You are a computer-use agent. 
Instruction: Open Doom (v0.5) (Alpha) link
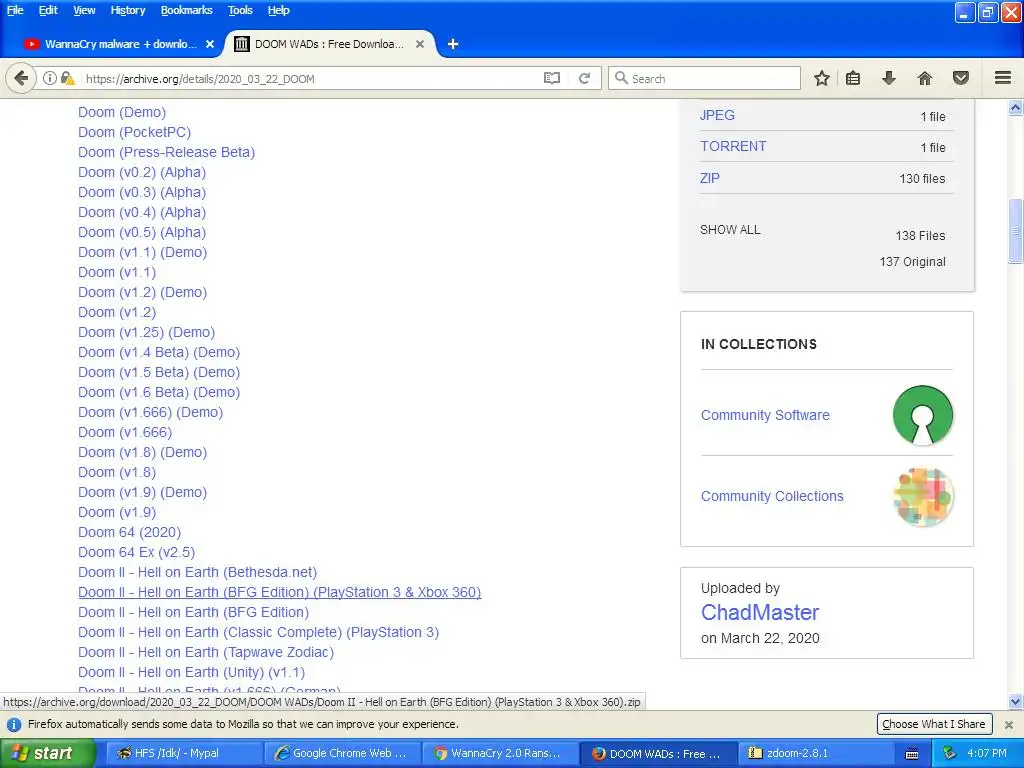point(142,232)
